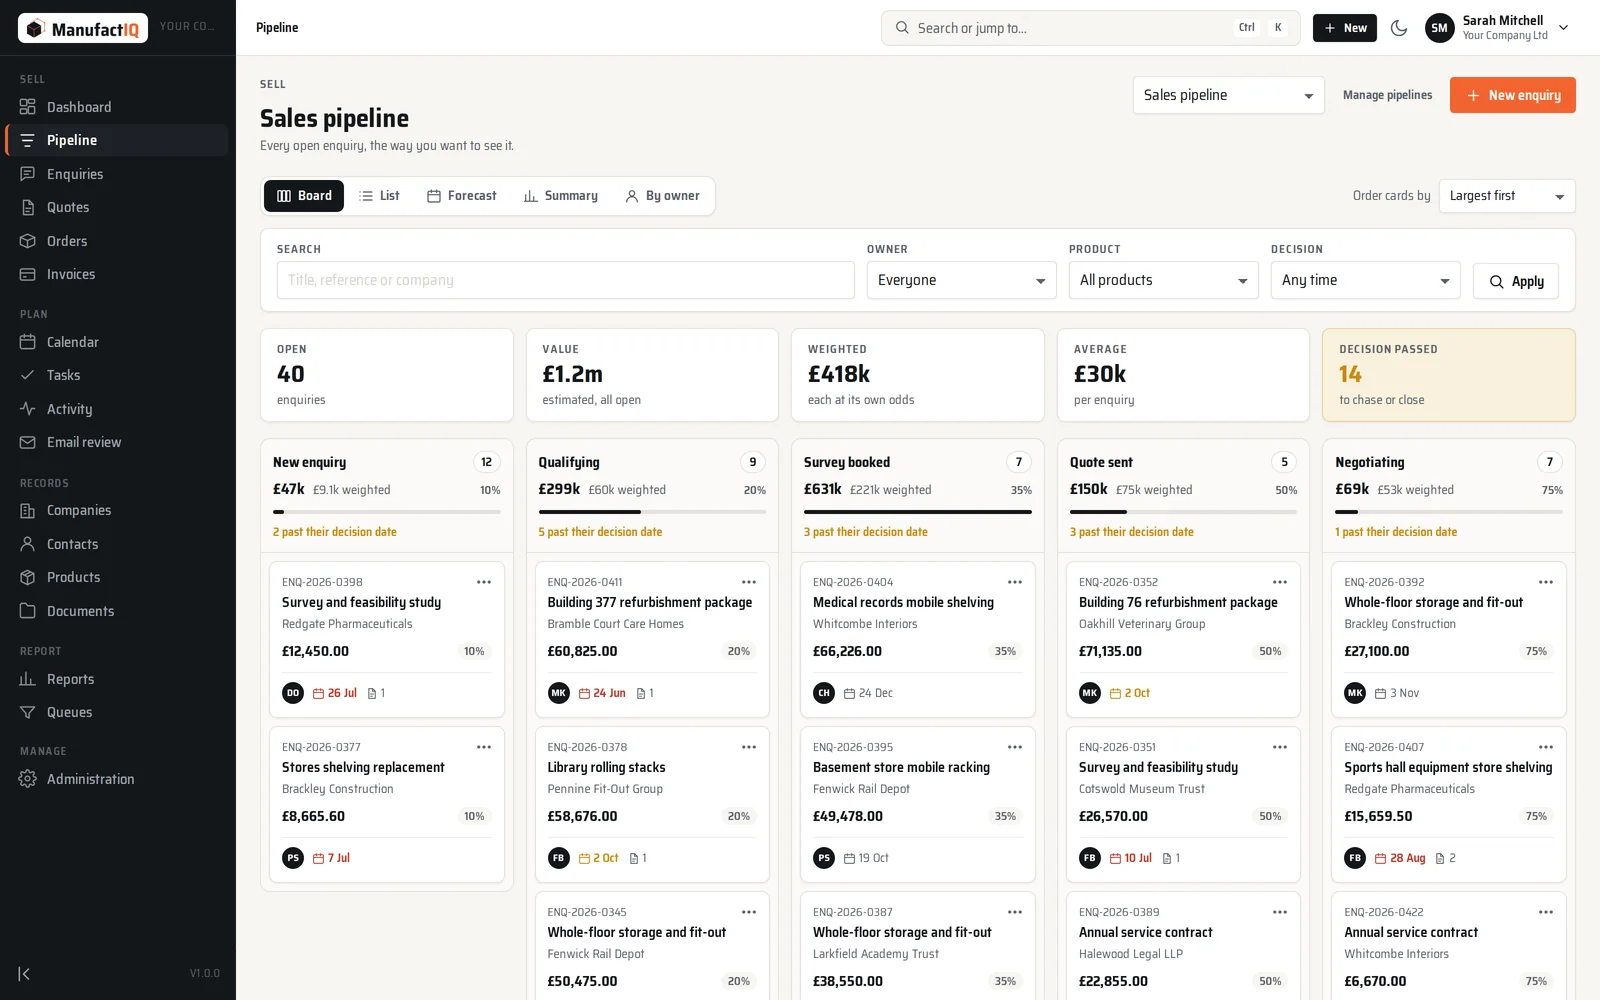Open the Sales pipeline selector dropdown

point(1228,95)
